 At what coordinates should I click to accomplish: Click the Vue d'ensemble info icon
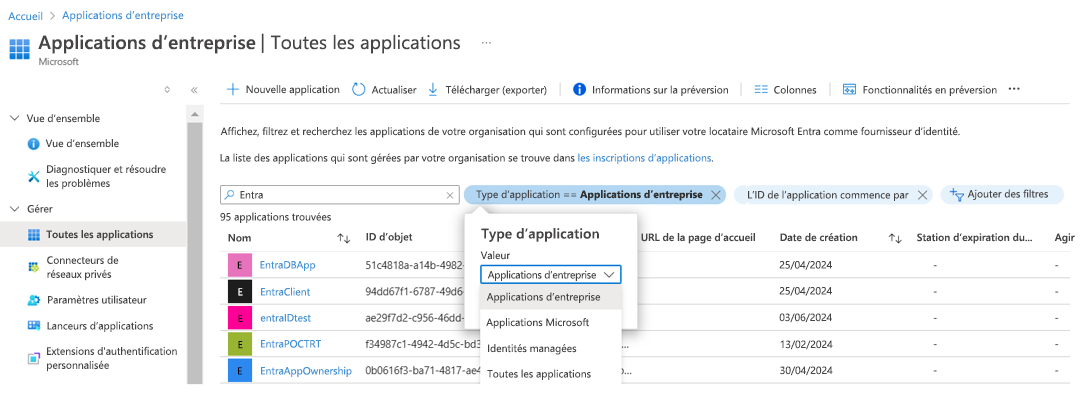pyautogui.click(x=33, y=144)
